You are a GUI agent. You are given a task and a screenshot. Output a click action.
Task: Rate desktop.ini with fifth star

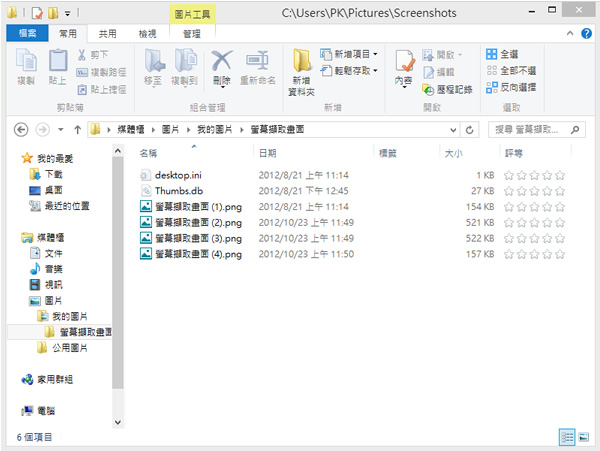(560, 176)
